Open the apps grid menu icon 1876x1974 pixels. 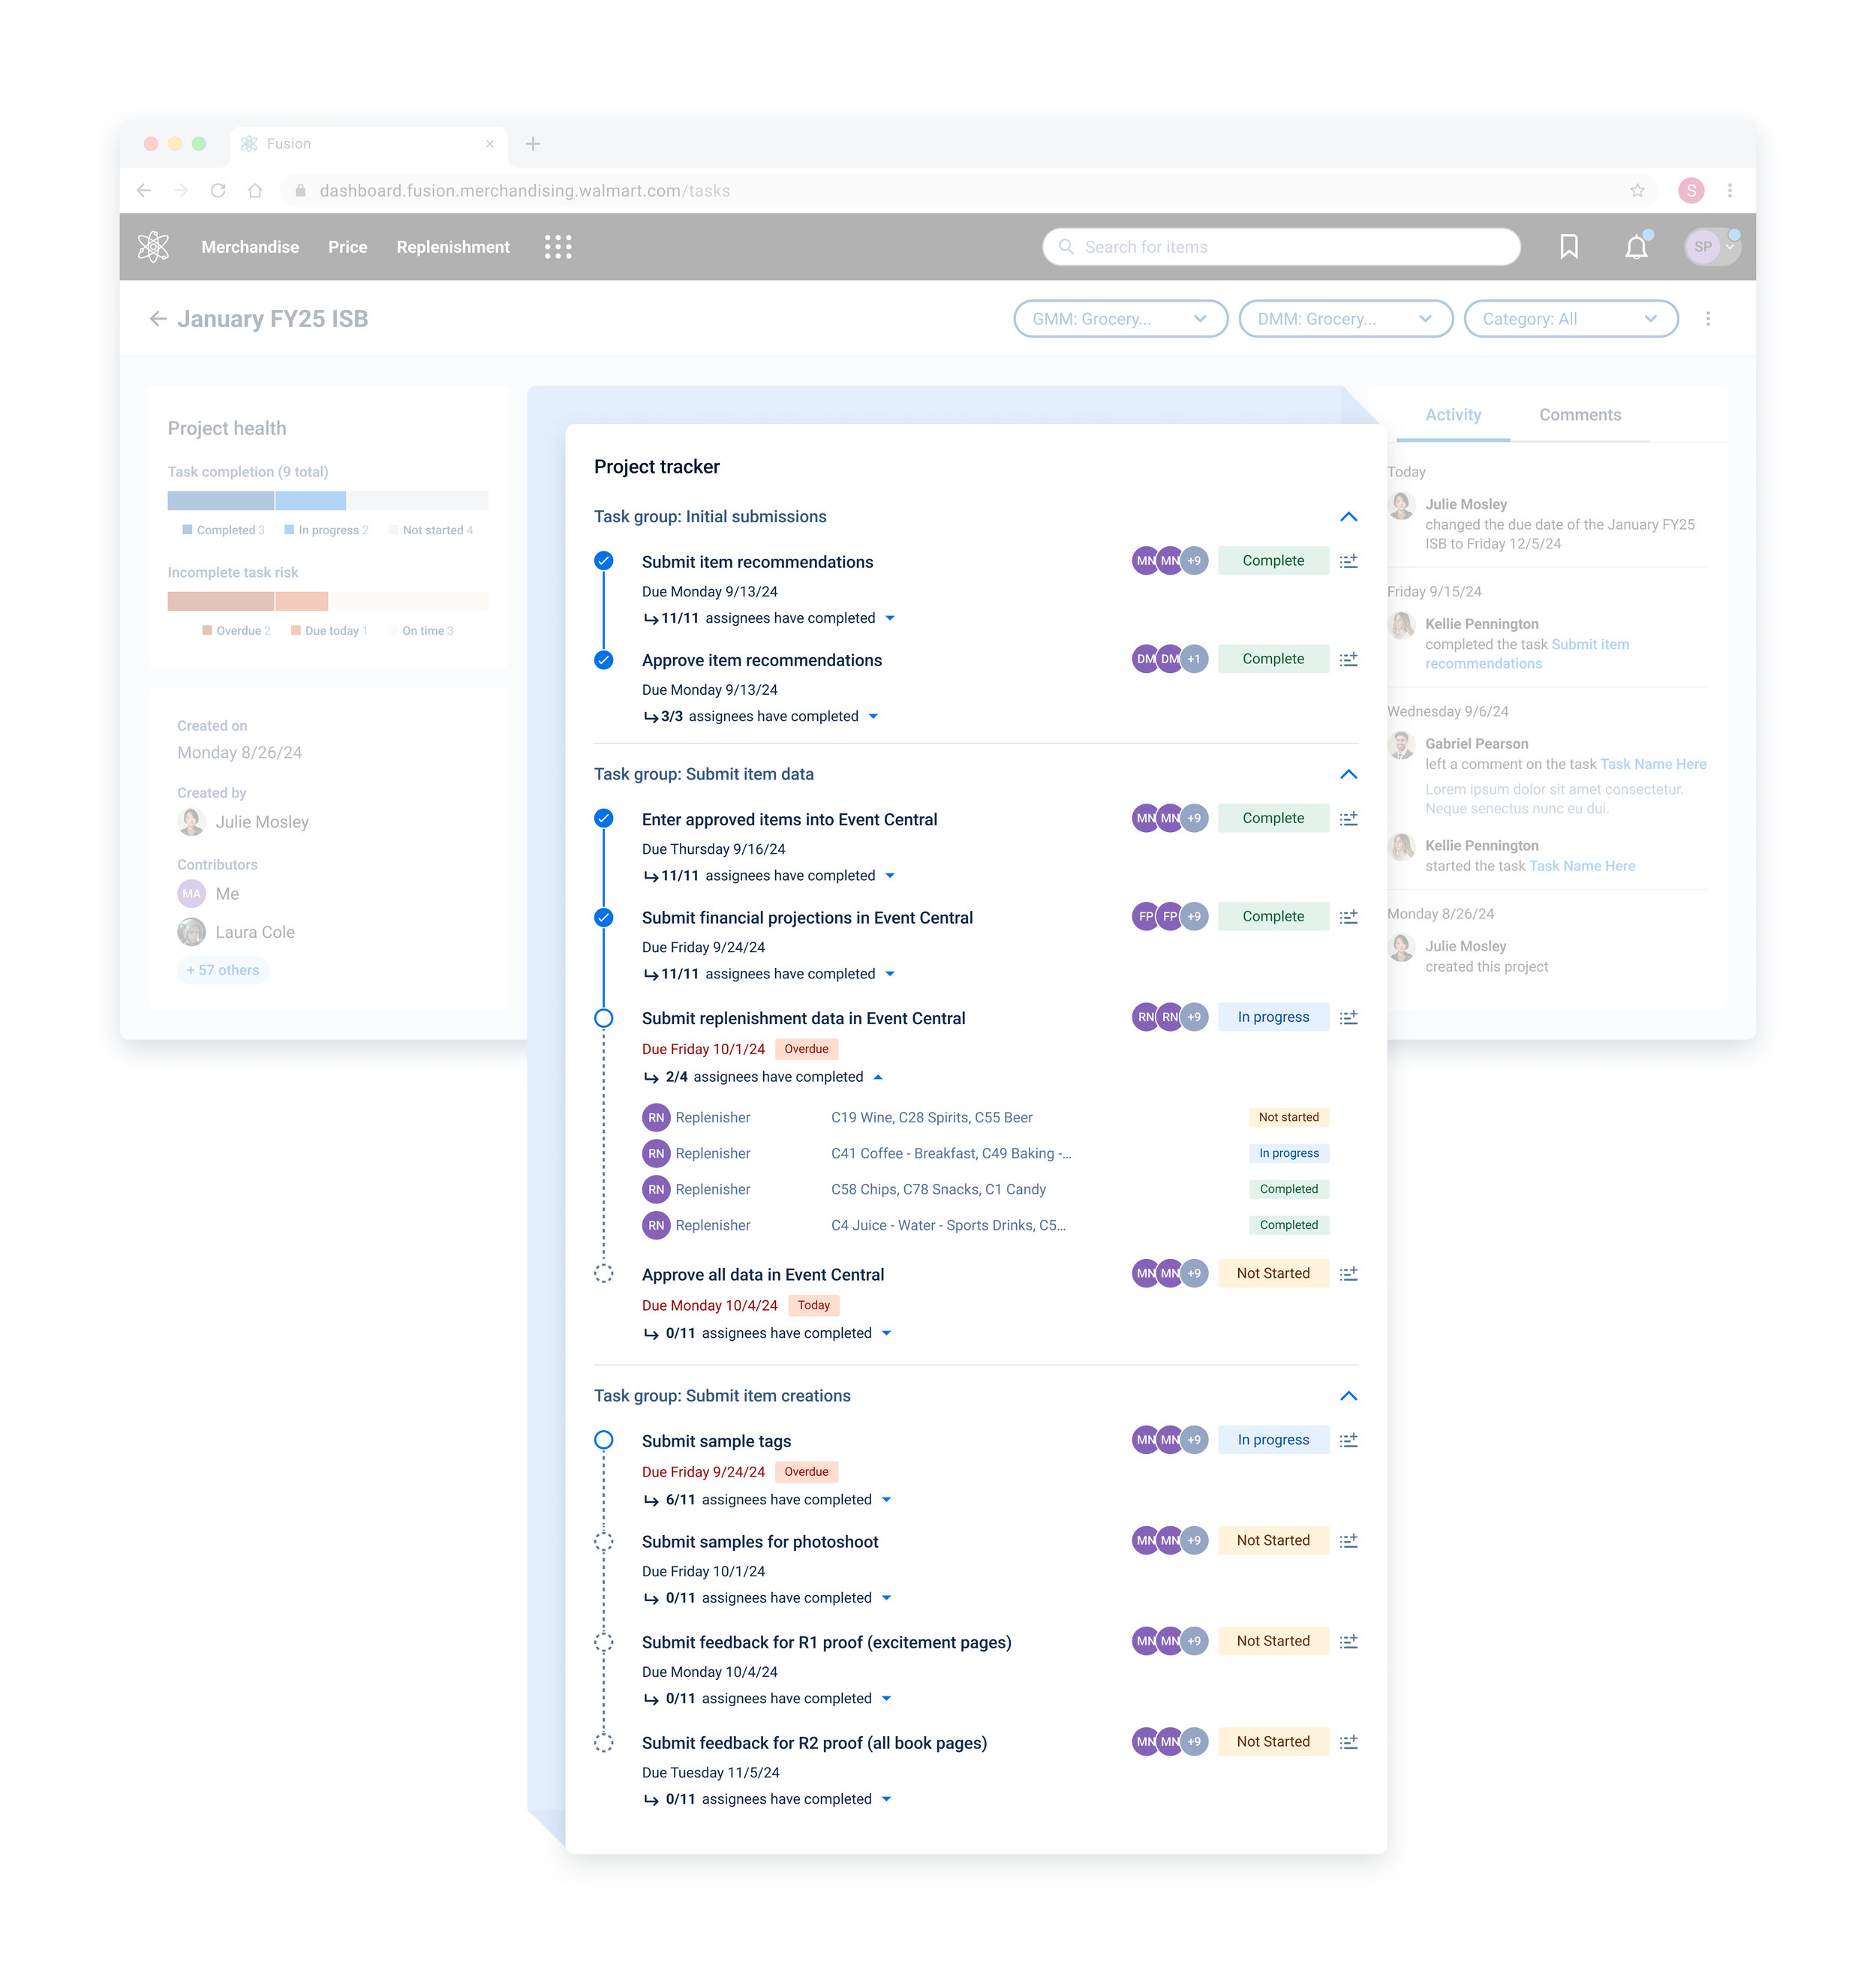(x=558, y=246)
